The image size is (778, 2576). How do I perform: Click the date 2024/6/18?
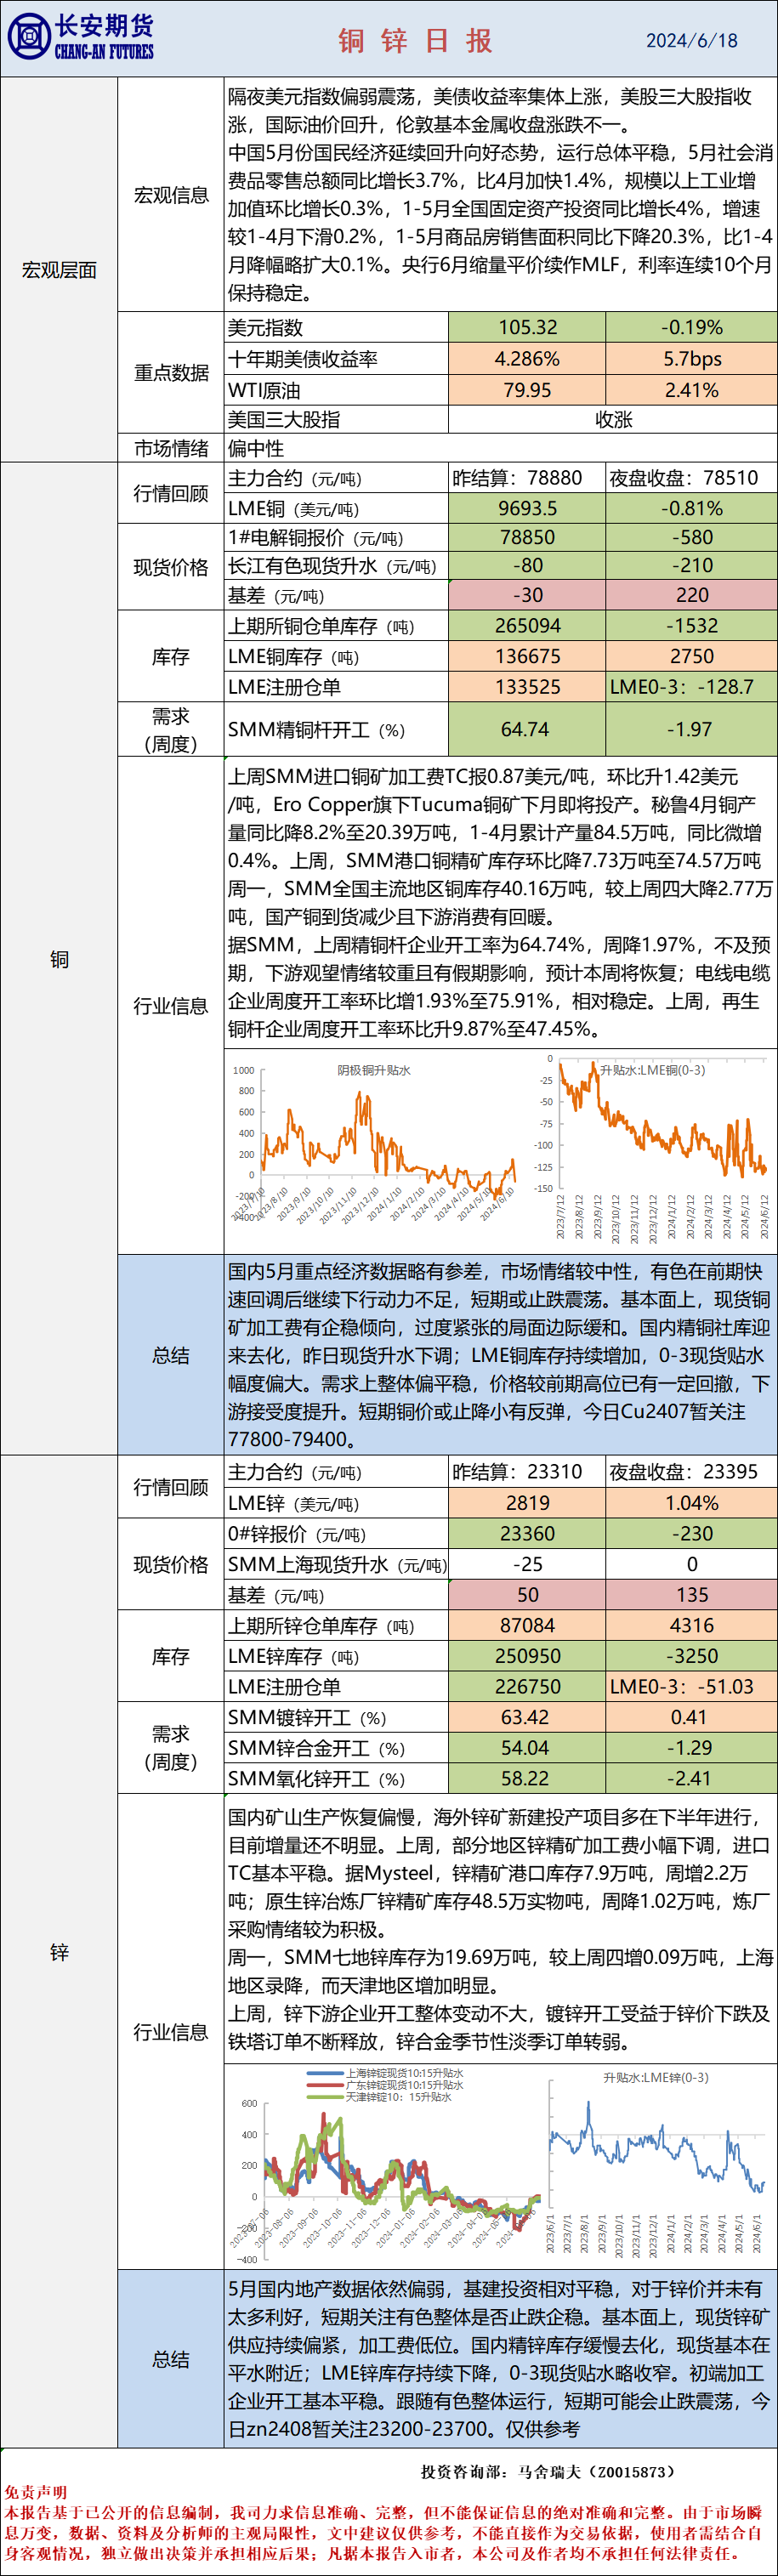(691, 41)
